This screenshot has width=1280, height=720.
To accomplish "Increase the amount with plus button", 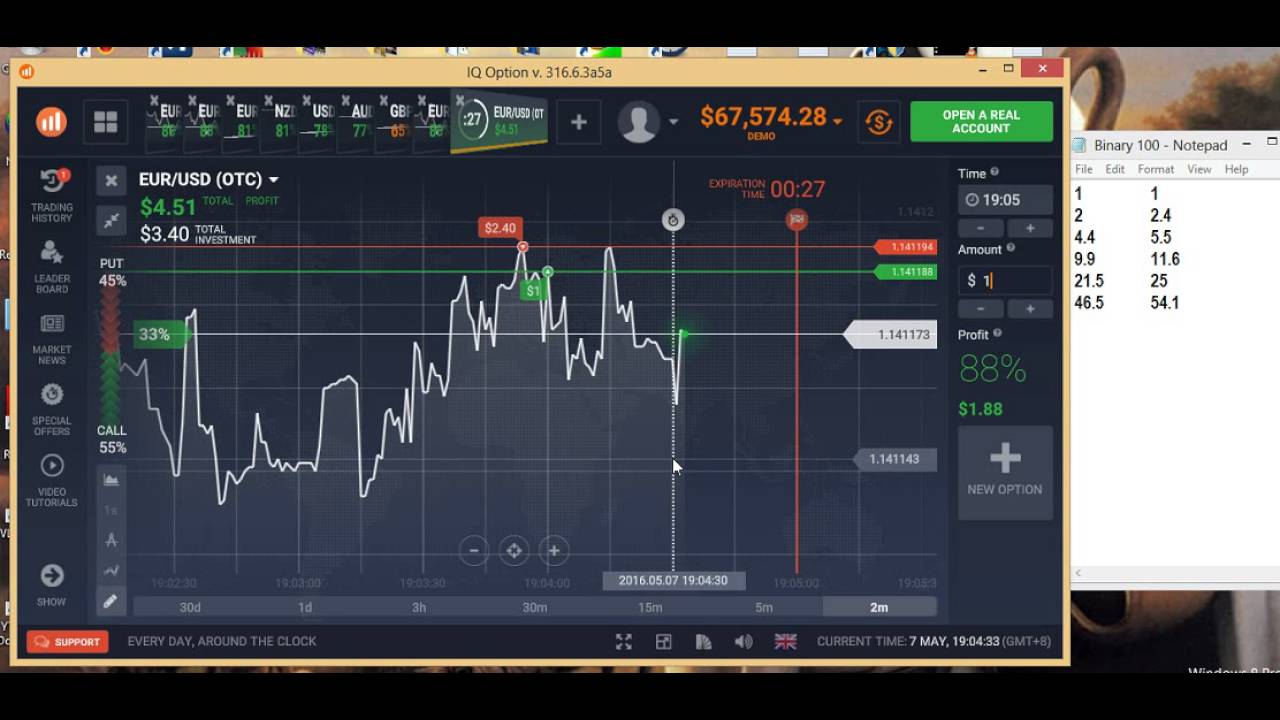I will coord(1029,309).
